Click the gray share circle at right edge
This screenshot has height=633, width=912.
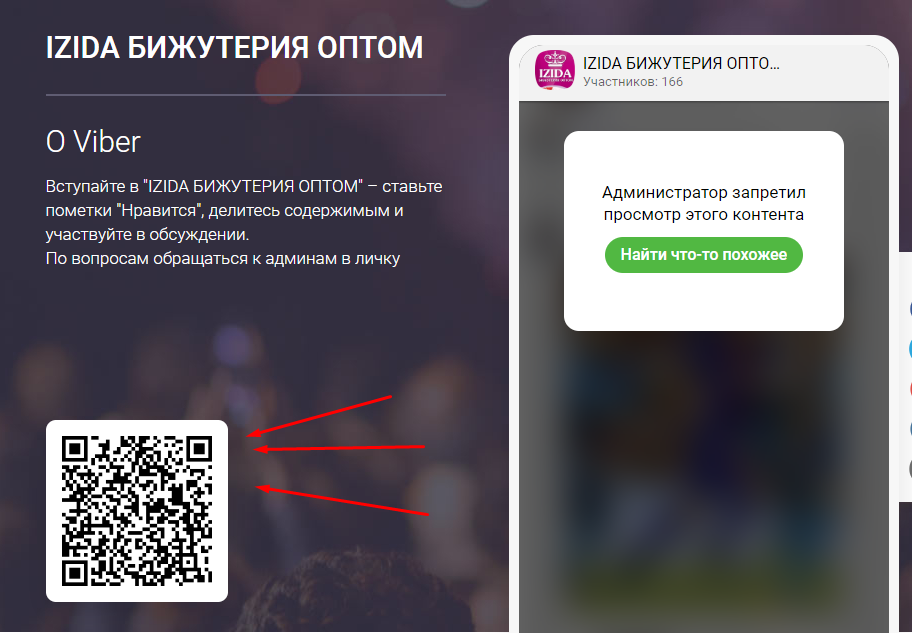[909, 467]
